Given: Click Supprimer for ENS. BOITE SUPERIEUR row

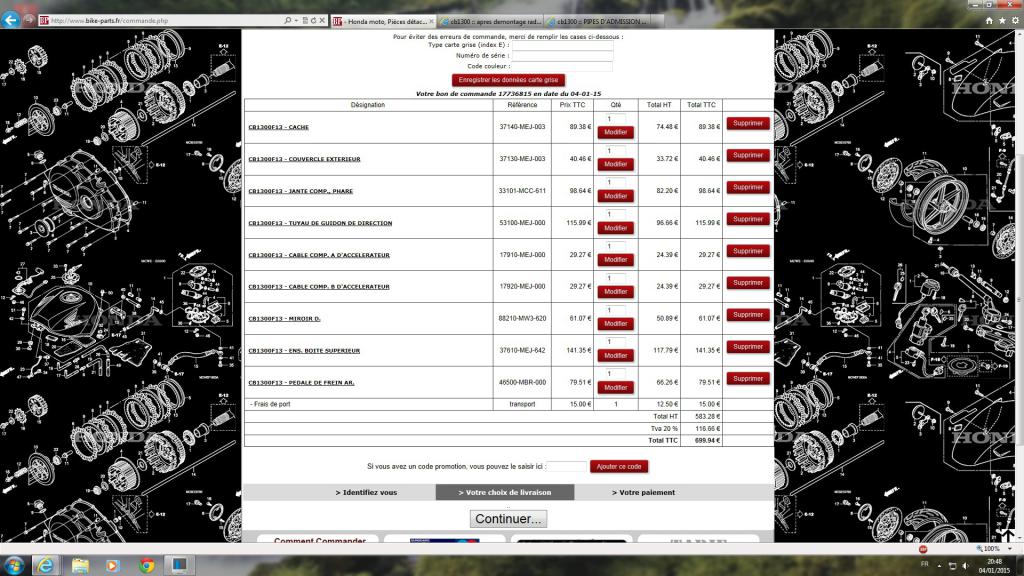Looking at the screenshot, I should pos(748,347).
